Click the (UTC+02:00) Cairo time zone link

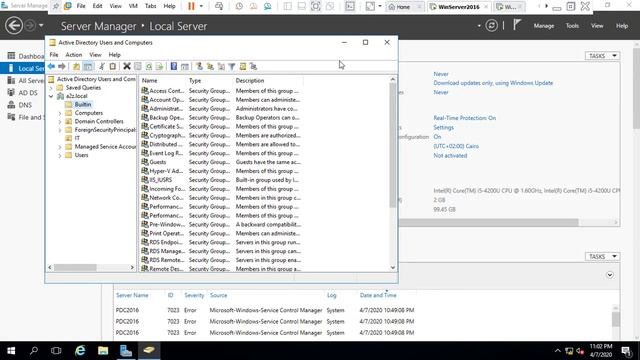(456, 146)
